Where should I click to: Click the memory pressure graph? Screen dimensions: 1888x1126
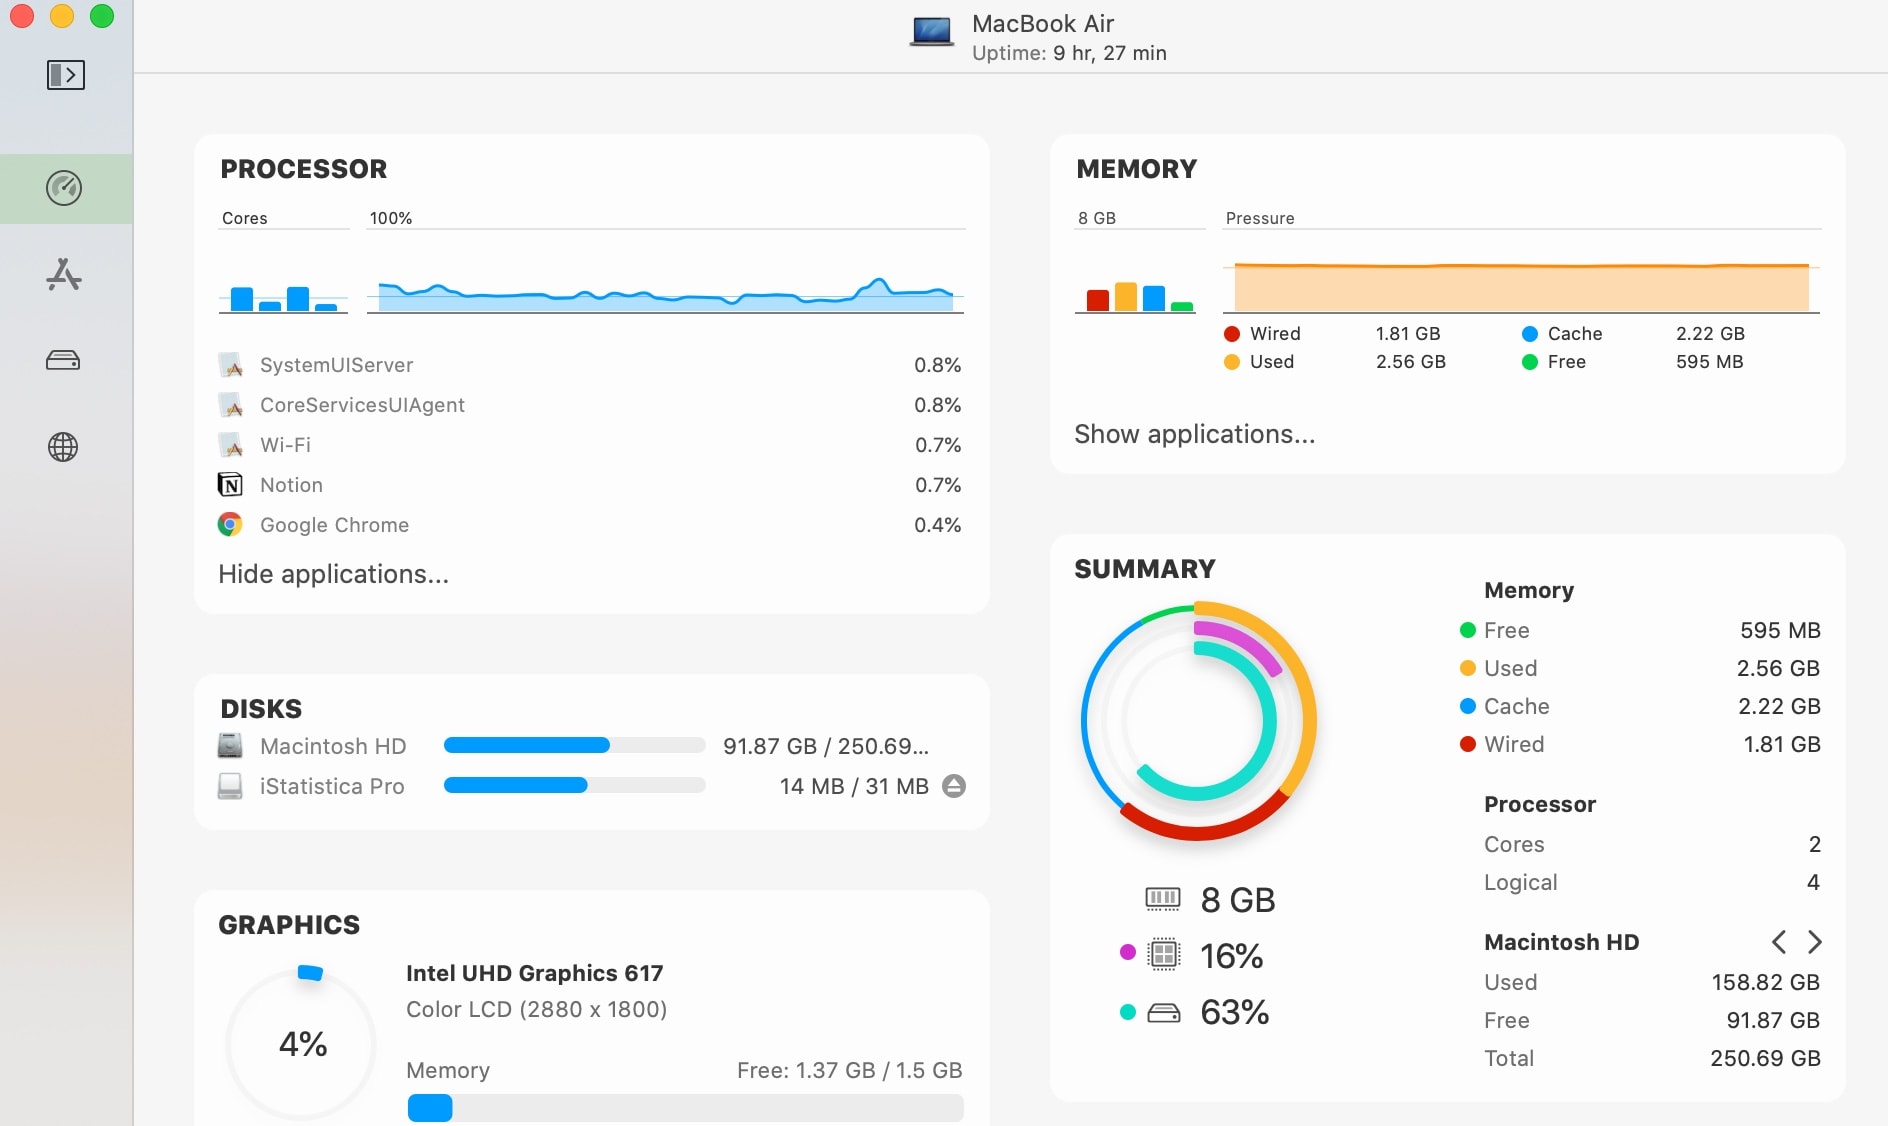tap(1520, 288)
